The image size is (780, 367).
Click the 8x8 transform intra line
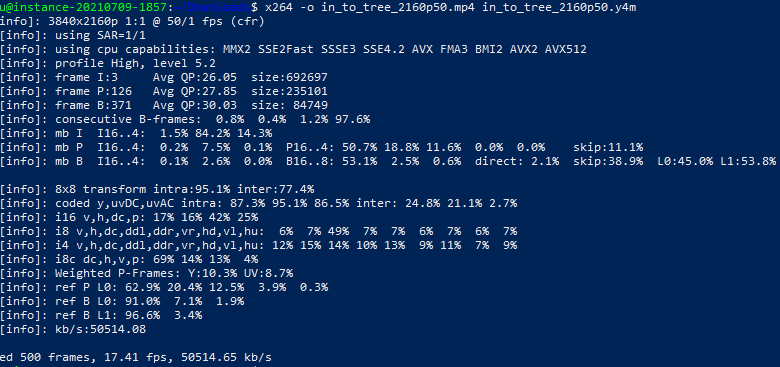pyautogui.click(x=157, y=189)
